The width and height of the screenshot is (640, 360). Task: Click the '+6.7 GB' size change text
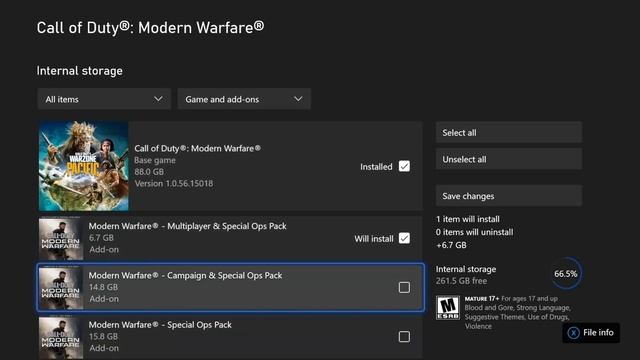click(x=451, y=245)
